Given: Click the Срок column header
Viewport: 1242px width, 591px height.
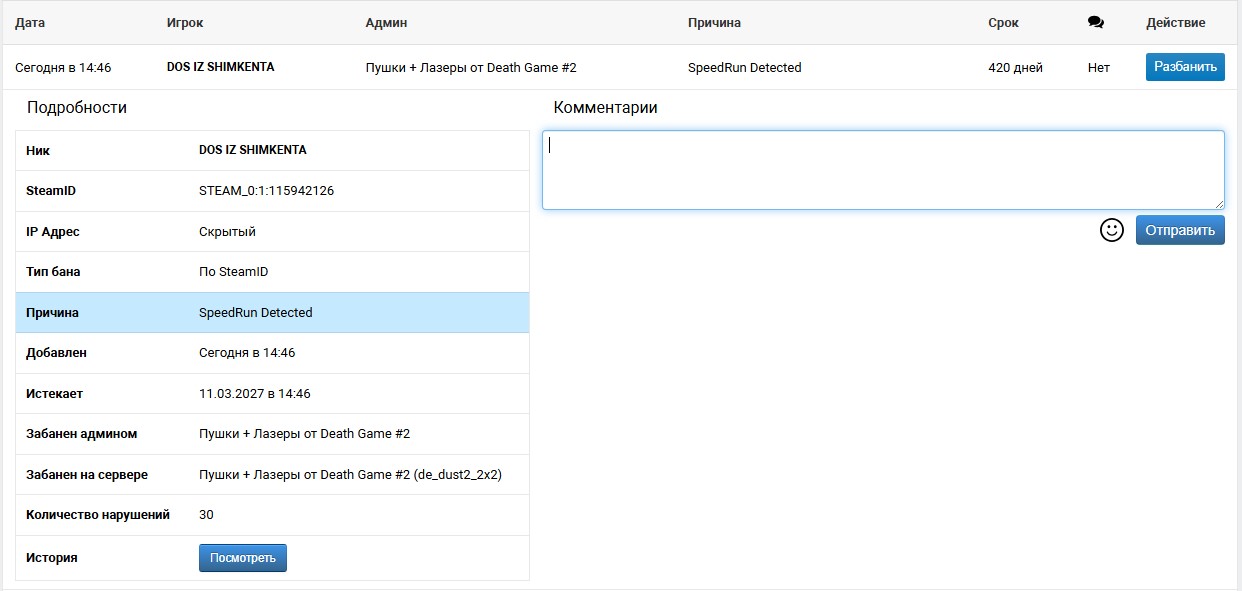Looking at the screenshot, I should [1003, 23].
